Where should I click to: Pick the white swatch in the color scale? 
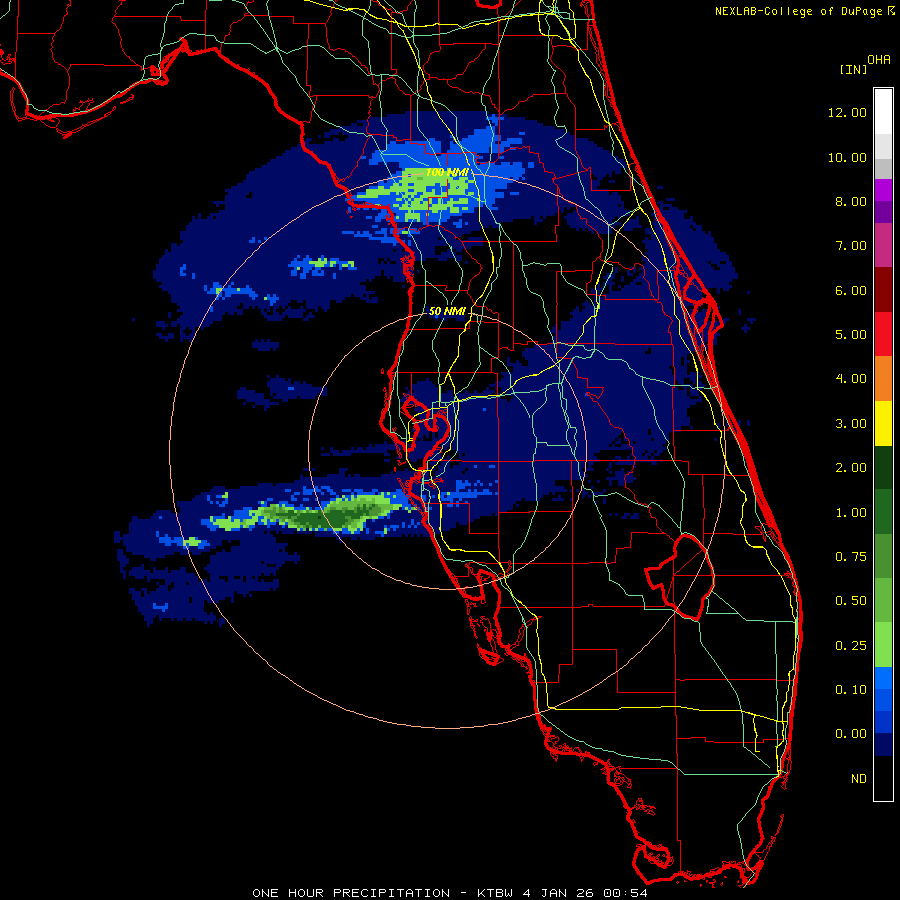pyautogui.click(x=883, y=111)
